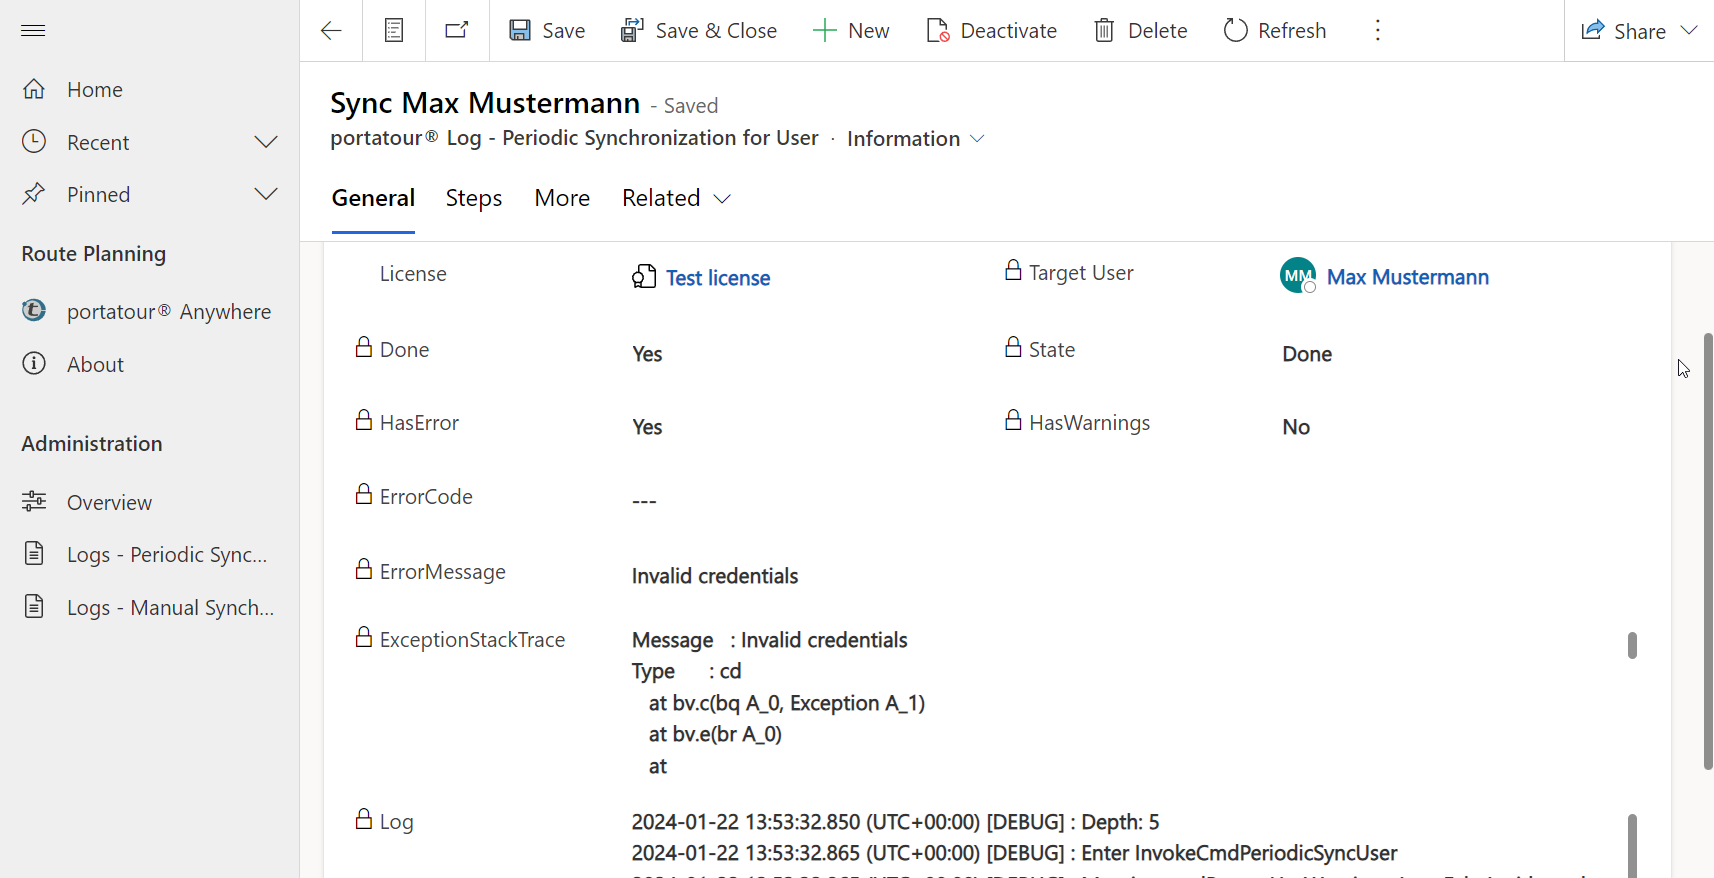Click the Logs - Periodic Sync document icon
The image size is (1714, 878).
click(34, 553)
